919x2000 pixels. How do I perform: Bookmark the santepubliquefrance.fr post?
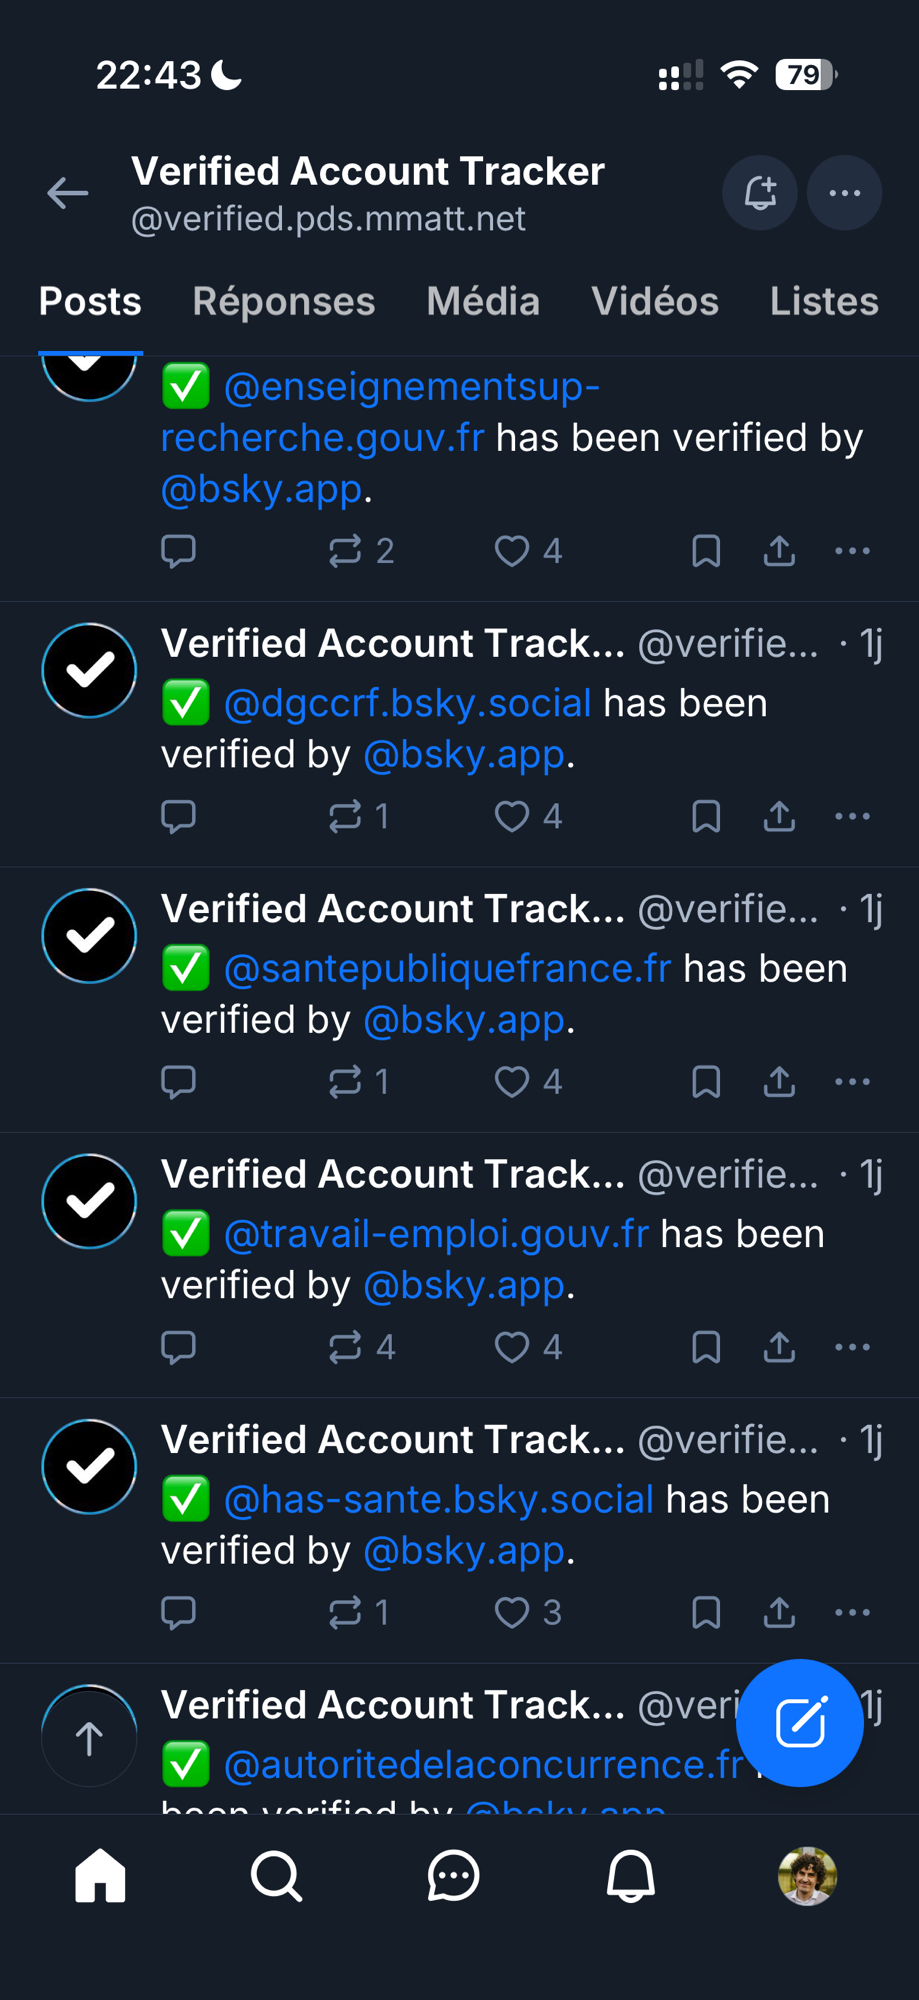[x=706, y=1082]
